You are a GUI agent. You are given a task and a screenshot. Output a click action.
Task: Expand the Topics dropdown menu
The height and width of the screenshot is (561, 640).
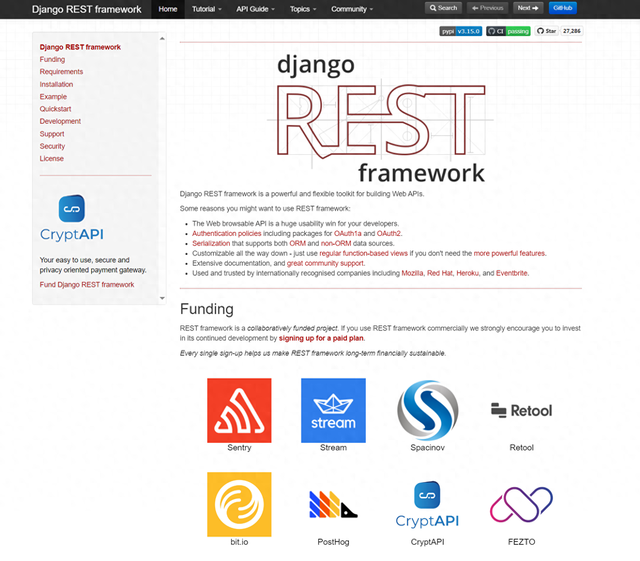(303, 9)
